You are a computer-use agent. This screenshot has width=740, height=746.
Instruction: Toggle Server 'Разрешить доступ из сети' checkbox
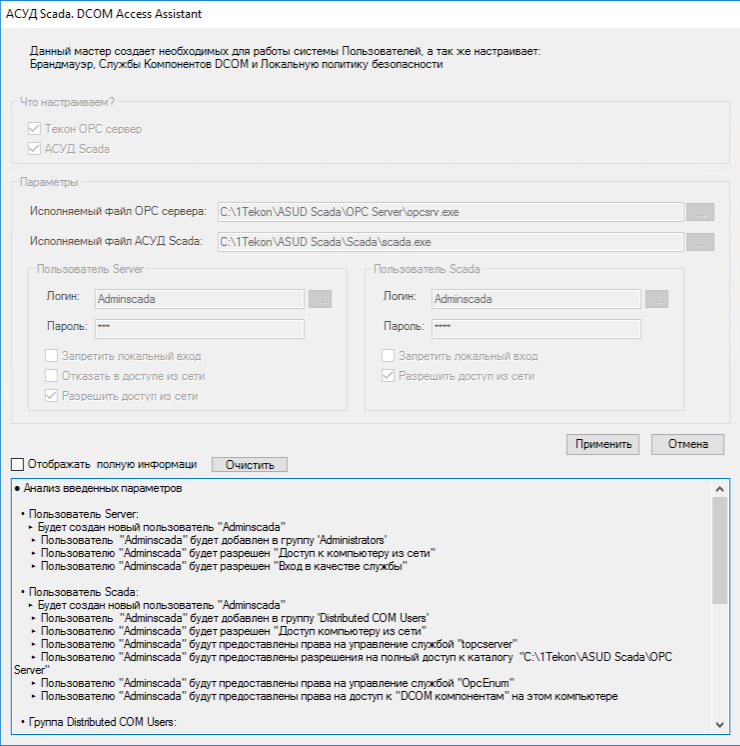point(52,396)
